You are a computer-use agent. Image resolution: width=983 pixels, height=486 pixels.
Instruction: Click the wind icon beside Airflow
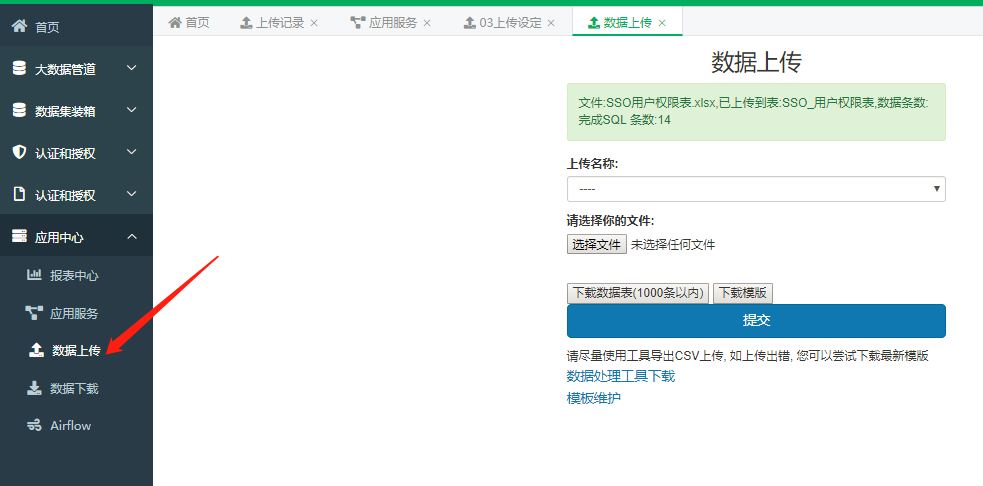tap(34, 425)
